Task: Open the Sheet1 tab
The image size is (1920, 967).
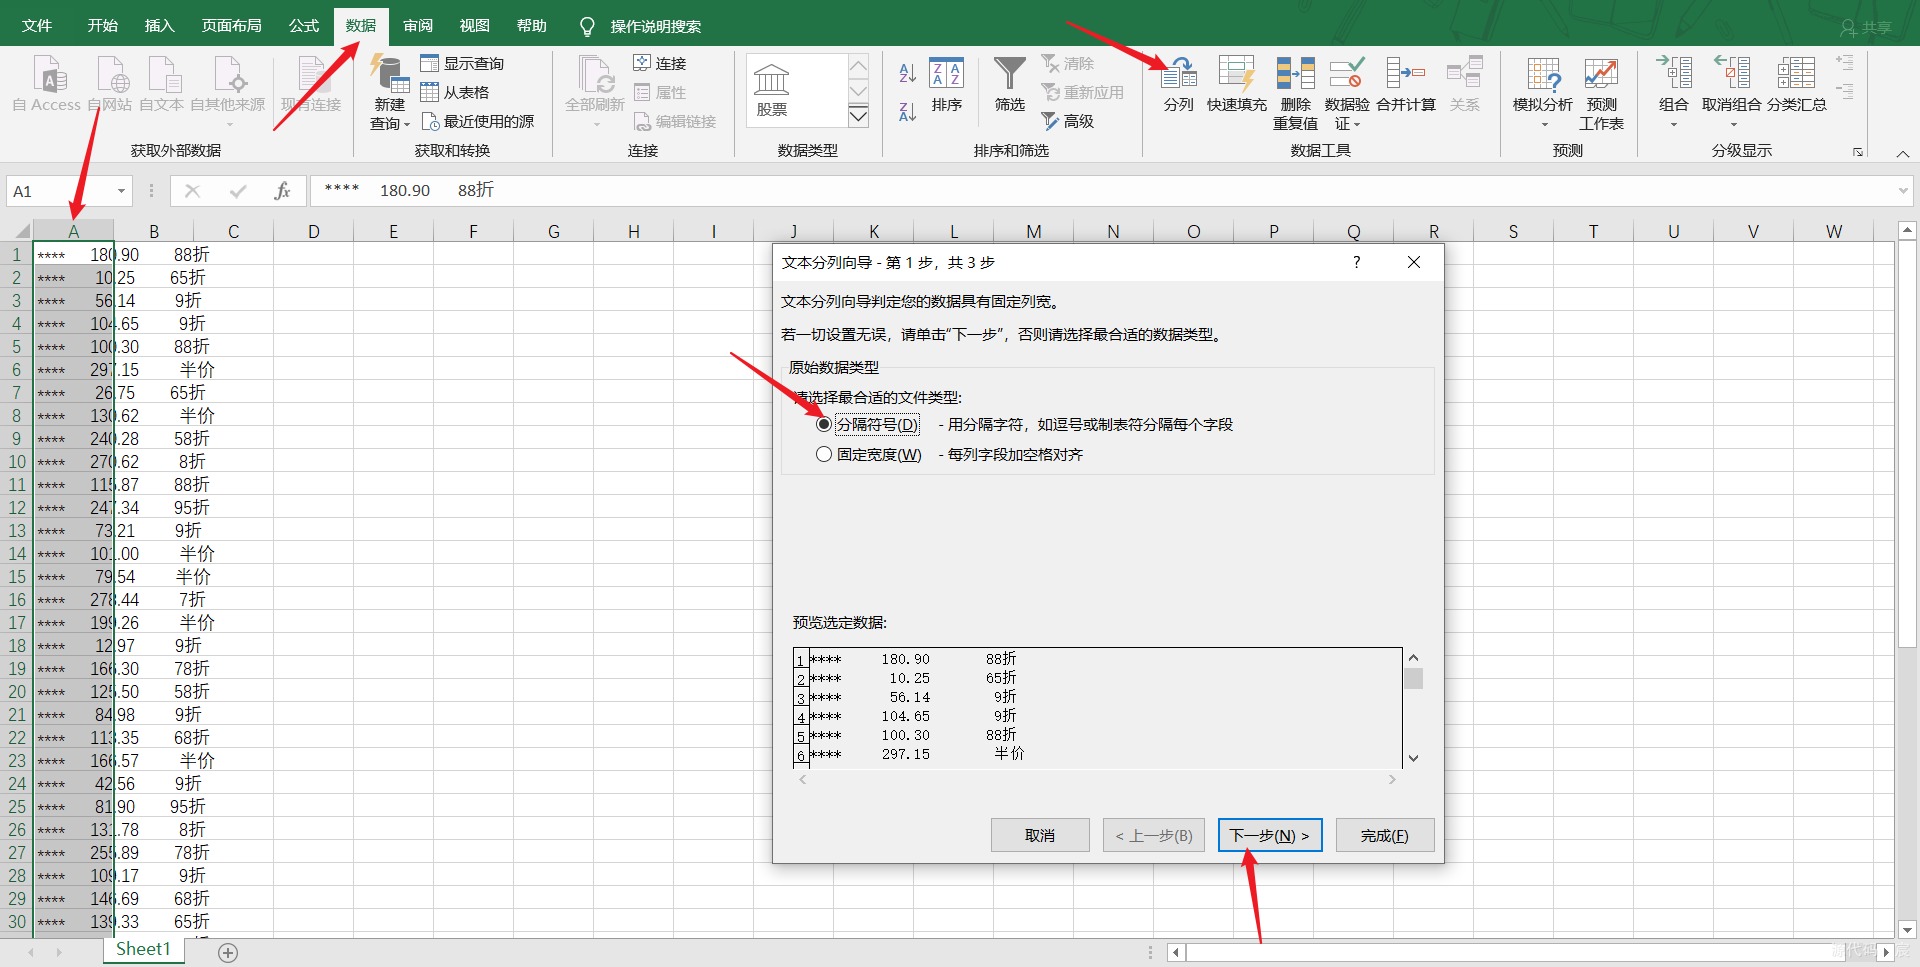Action: point(143,950)
